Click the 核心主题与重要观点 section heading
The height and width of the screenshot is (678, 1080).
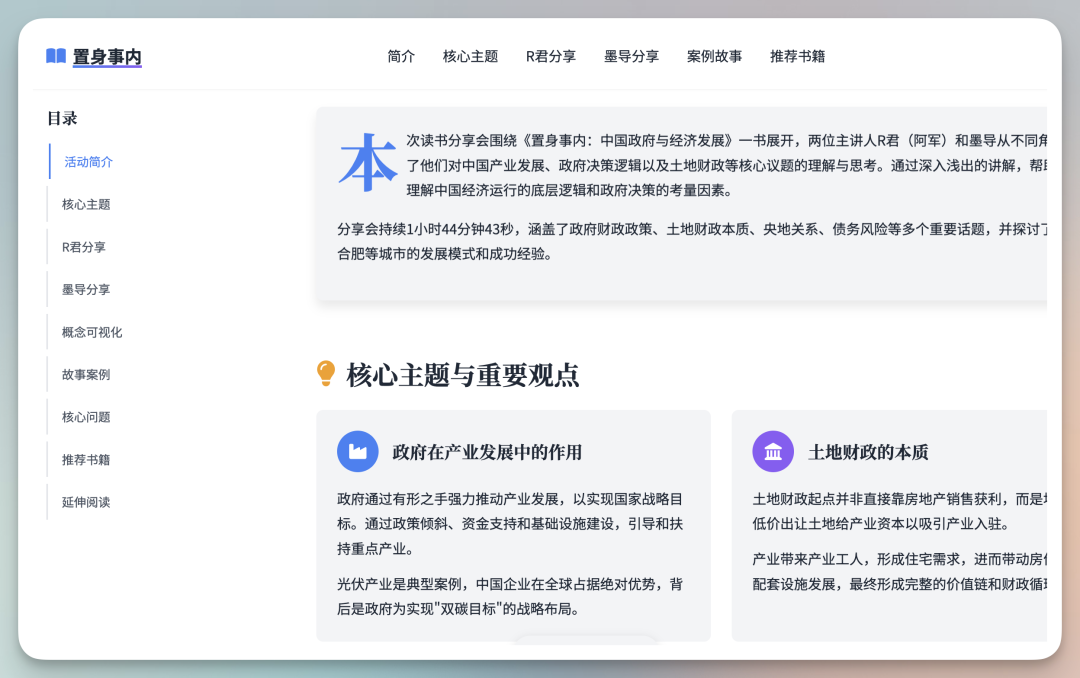(463, 376)
